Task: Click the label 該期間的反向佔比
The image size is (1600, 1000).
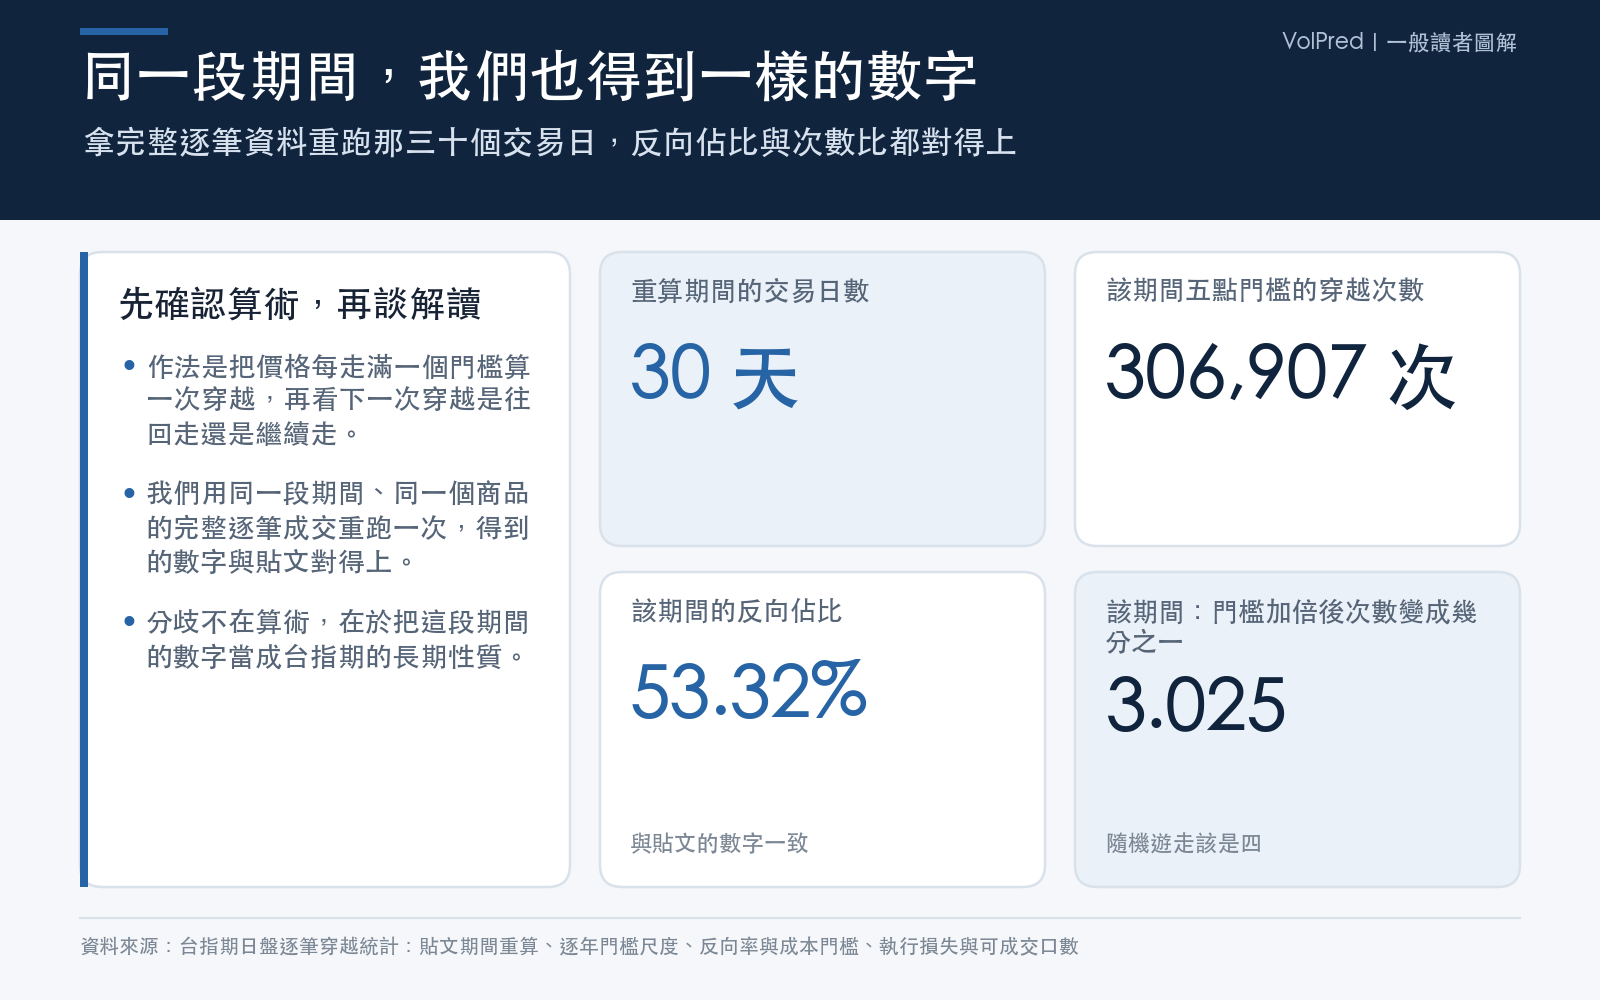Action: [x=737, y=611]
